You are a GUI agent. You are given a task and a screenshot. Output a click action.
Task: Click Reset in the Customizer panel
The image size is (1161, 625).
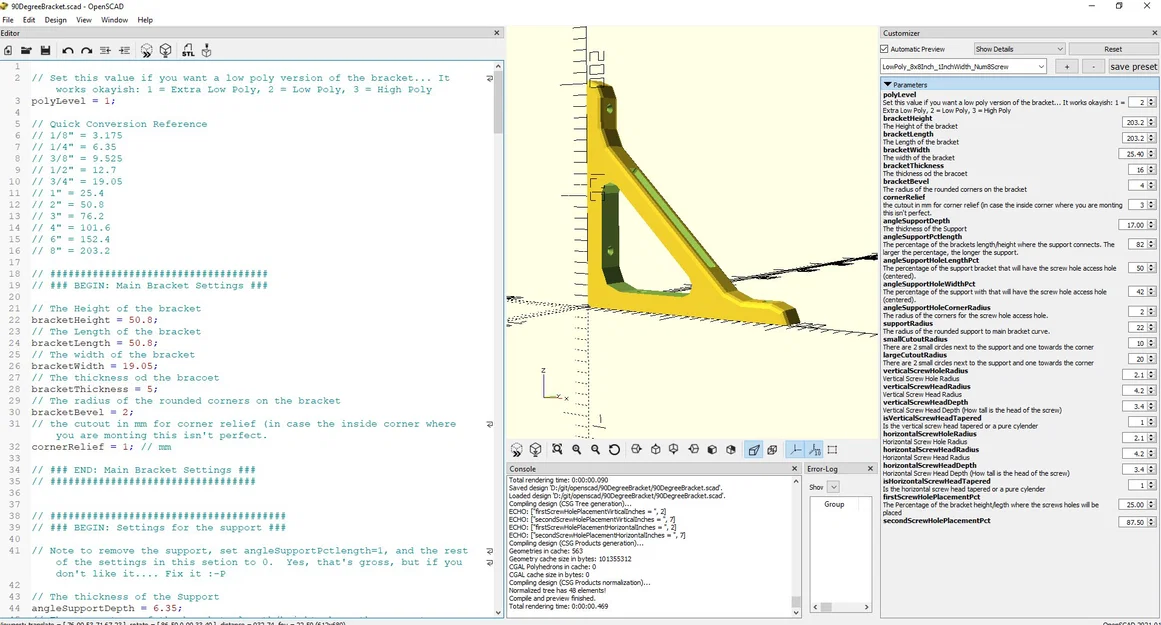pyautogui.click(x=1113, y=48)
